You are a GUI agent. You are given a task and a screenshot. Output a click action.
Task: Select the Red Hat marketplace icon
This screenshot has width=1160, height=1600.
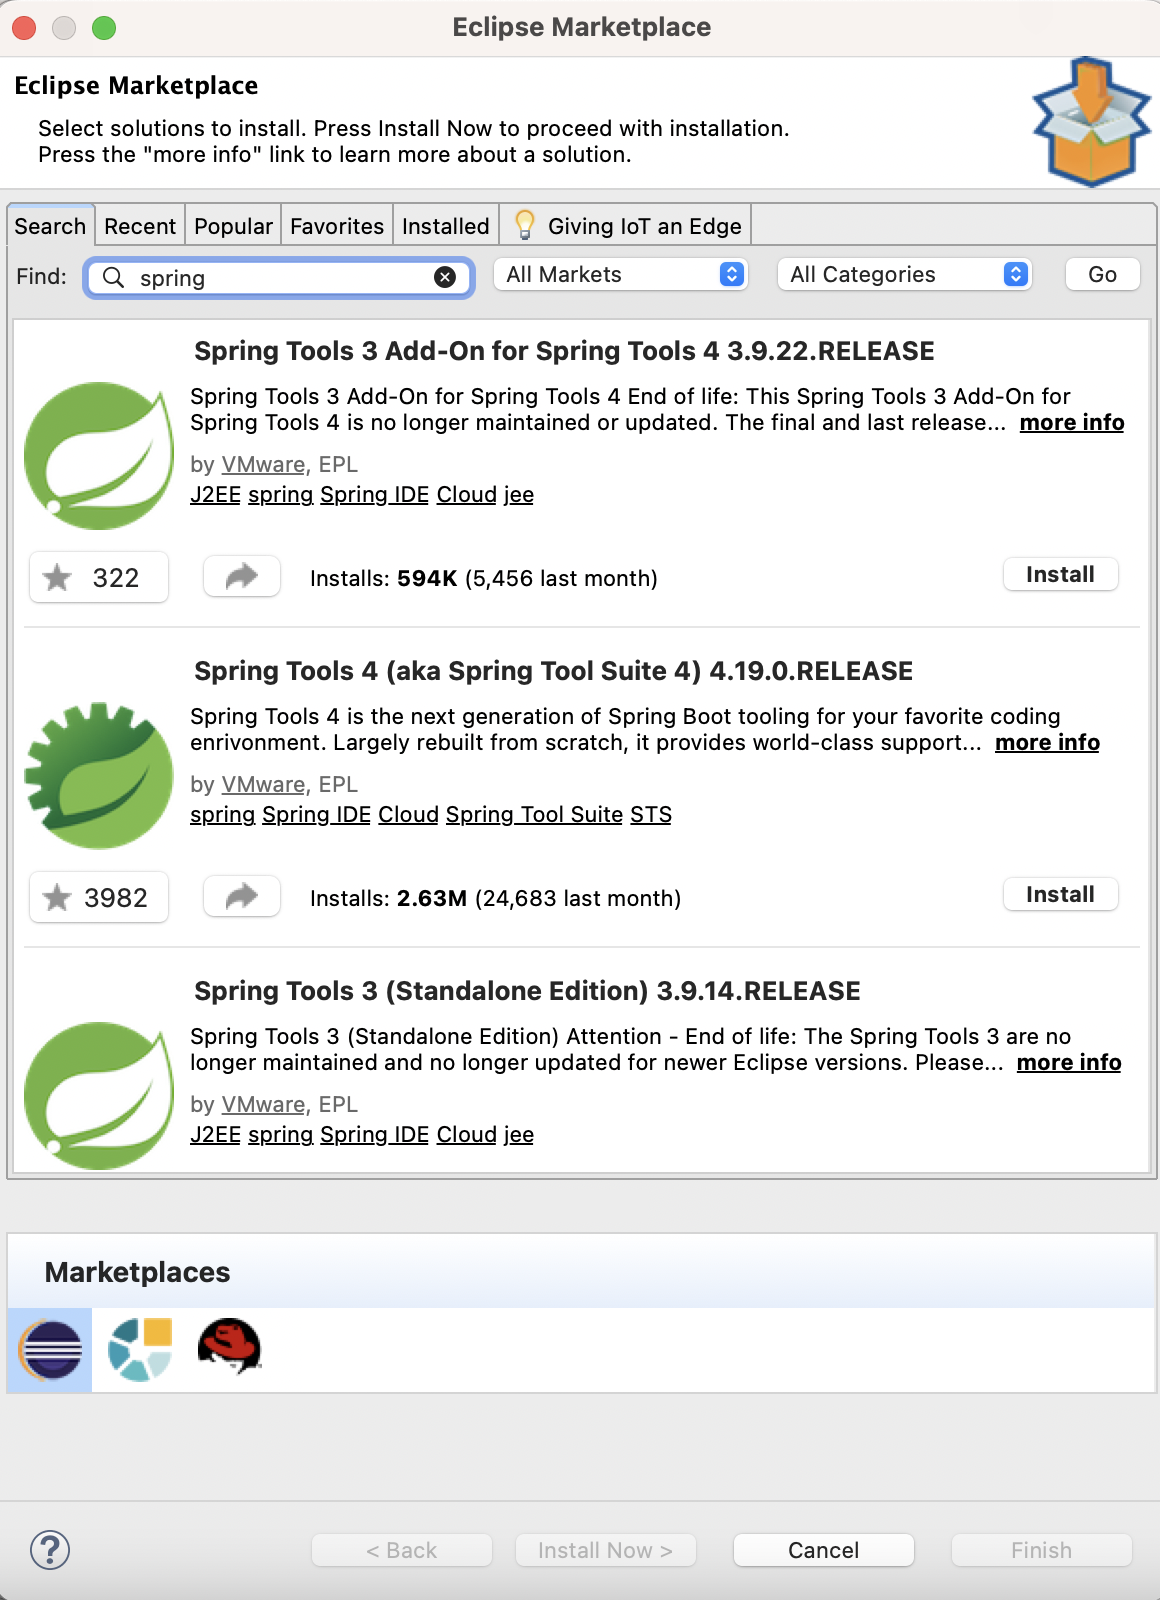coord(230,1347)
